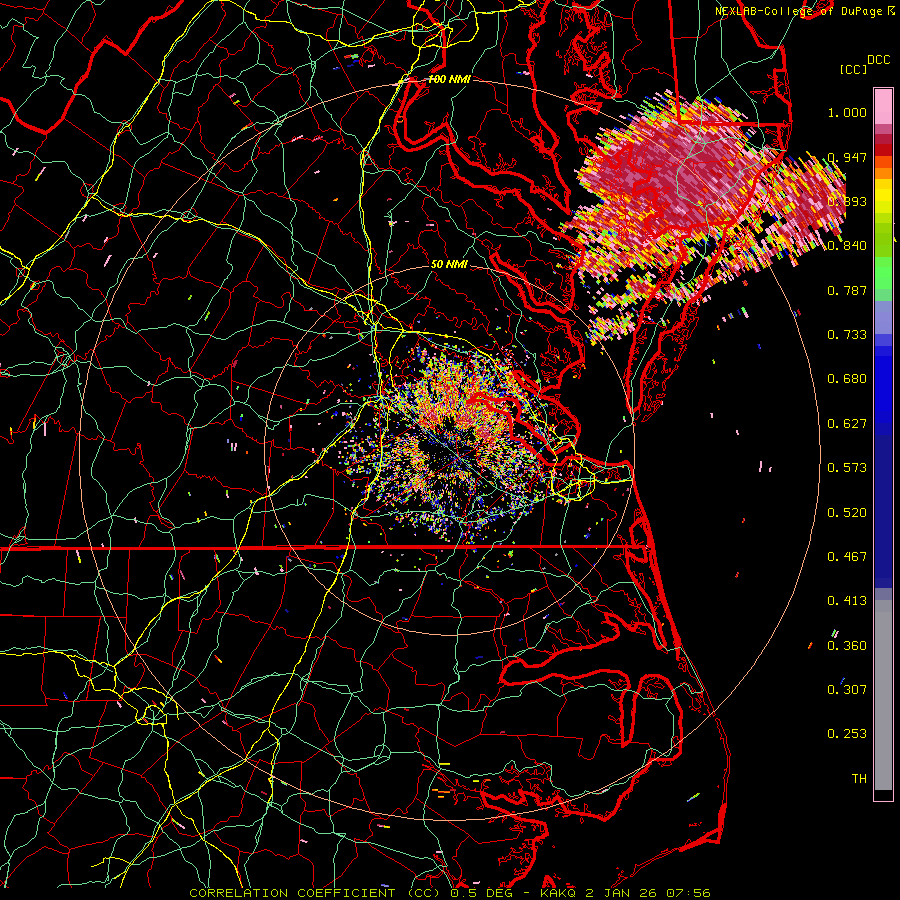The height and width of the screenshot is (900, 900).
Task: Click the 0.947 legend value
Action: pyautogui.click(x=847, y=157)
